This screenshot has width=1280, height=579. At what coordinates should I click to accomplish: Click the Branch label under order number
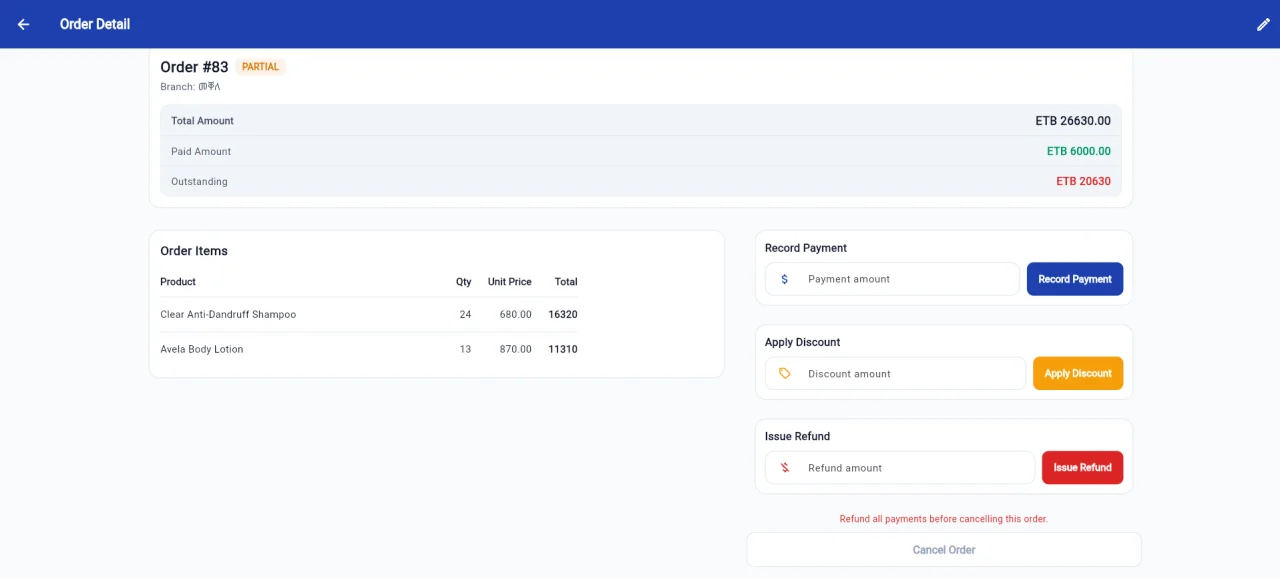[x=190, y=87]
